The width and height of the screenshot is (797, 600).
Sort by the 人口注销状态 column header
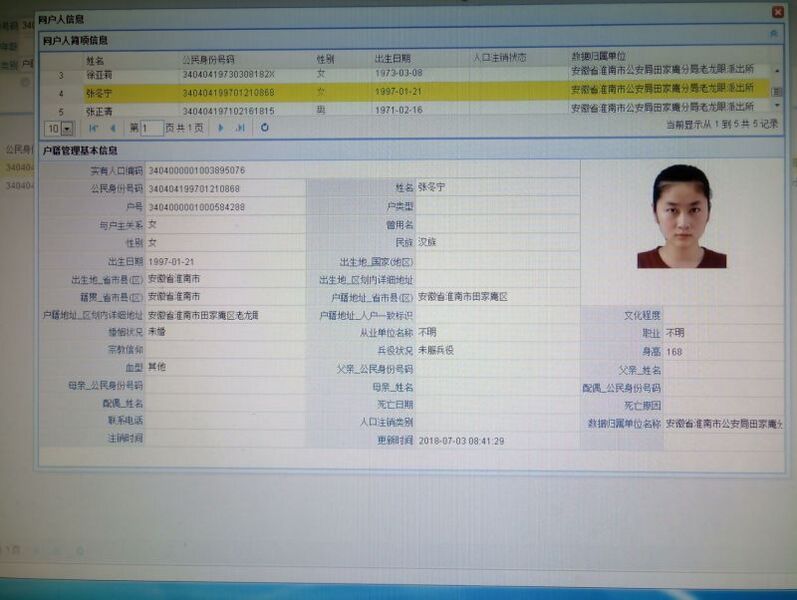click(500, 57)
